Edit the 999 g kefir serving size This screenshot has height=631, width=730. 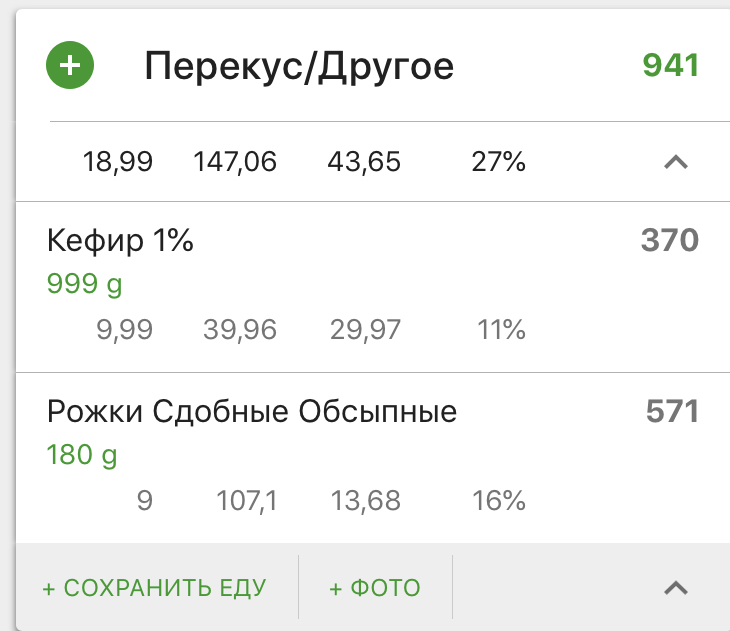pyautogui.click(x=84, y=285)
